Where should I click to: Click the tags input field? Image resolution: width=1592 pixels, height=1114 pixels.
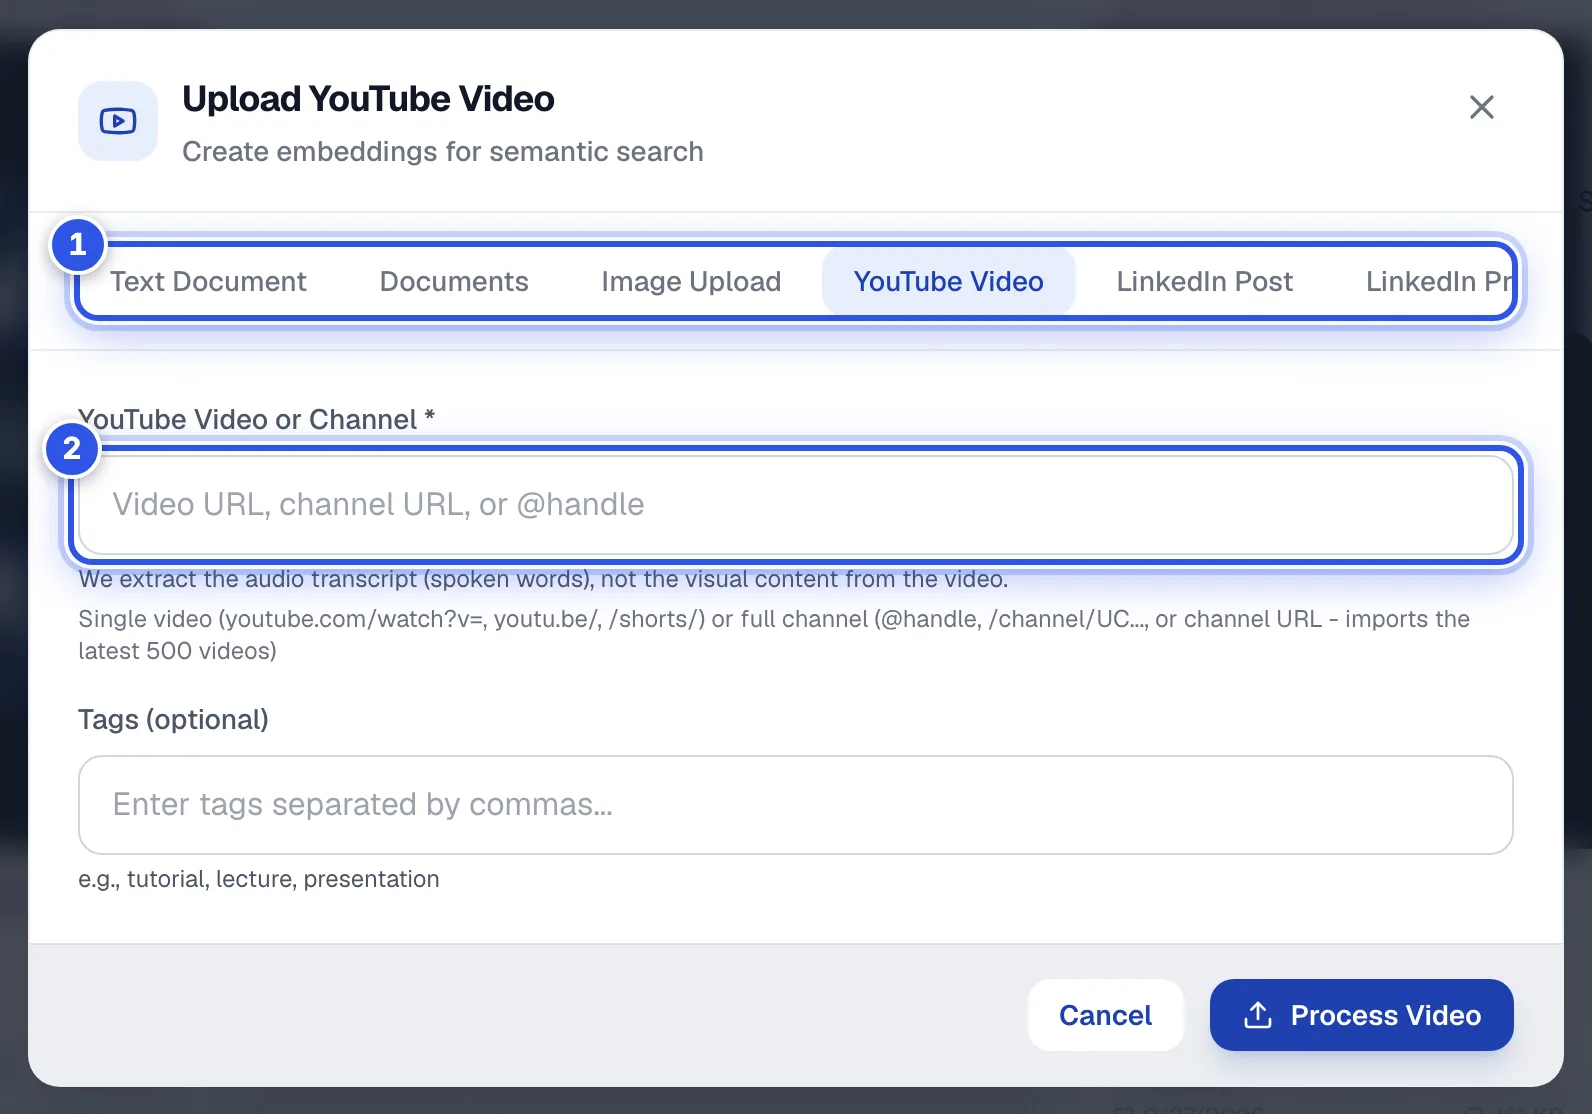[796, 805]
